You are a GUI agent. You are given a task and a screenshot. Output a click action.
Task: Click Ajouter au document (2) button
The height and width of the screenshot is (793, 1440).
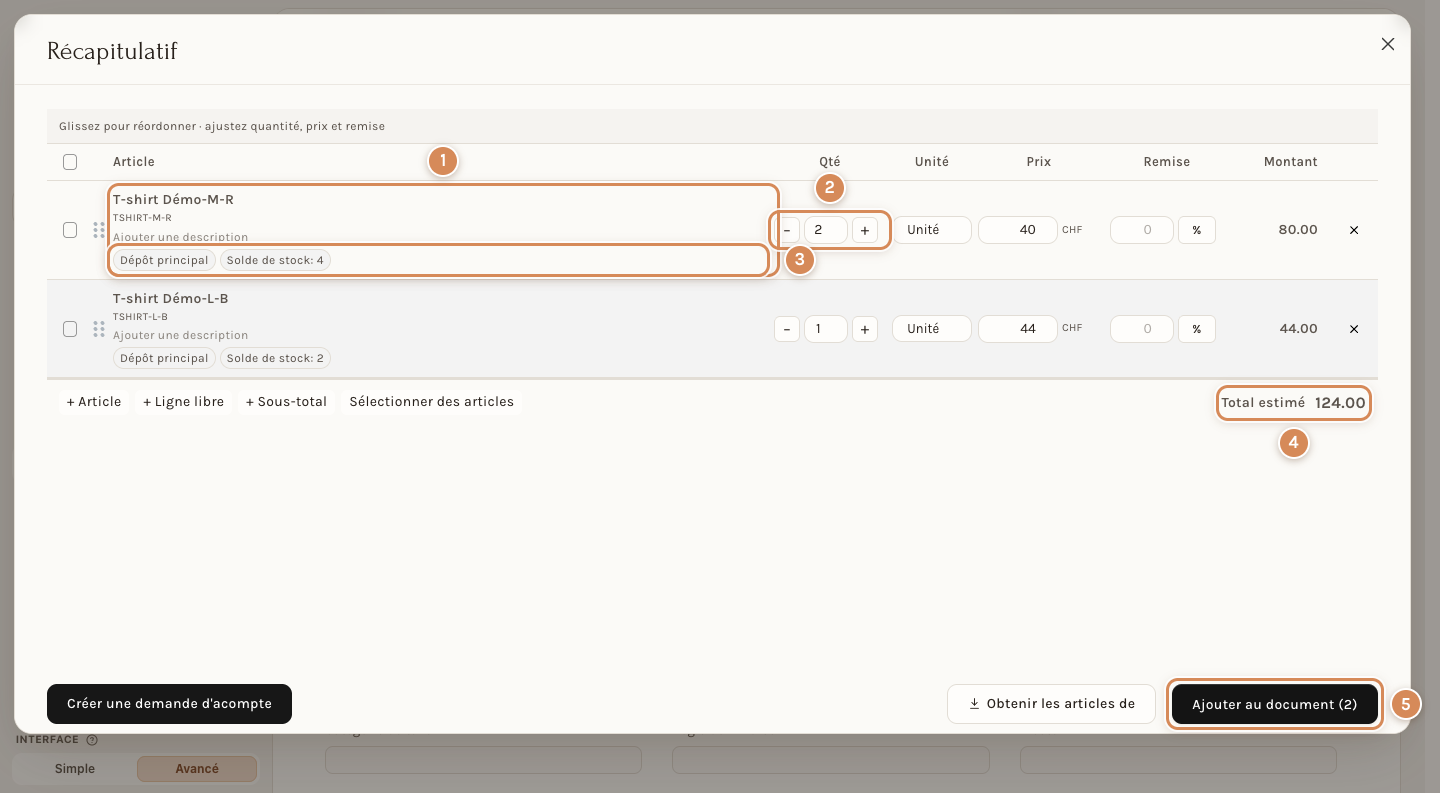pos(1275,704)
